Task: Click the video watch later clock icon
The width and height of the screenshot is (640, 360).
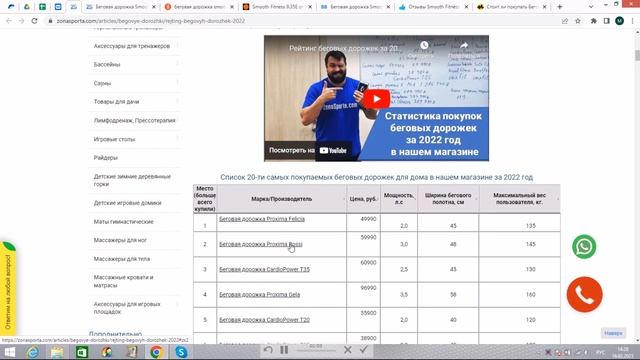Action: point(424,45)
